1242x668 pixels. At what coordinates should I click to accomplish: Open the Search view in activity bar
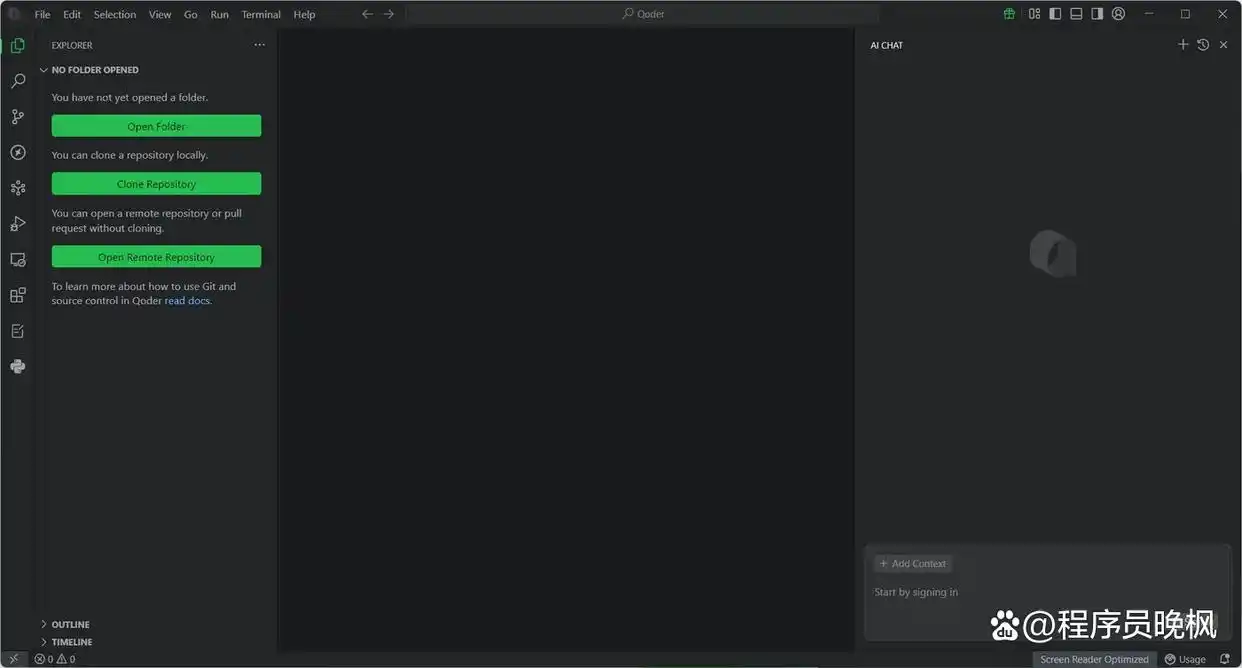point(17,81)
